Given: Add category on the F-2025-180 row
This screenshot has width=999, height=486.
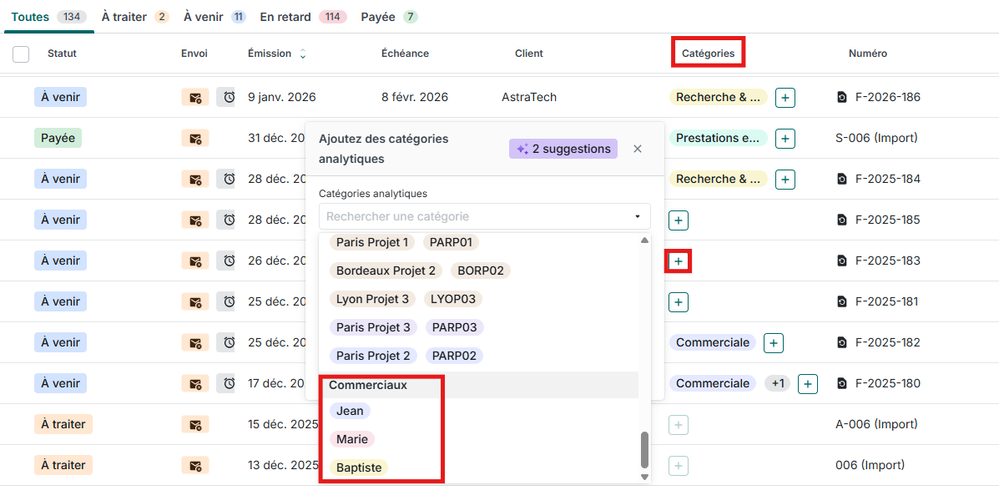Looking at the screenshot, I should point(808,384).
